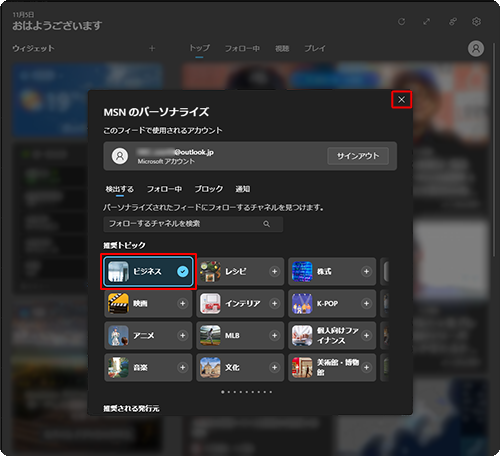This screenshot has width=500, height=456.
Task: Click the search magnifier icon
Action: tap(266, 224)
